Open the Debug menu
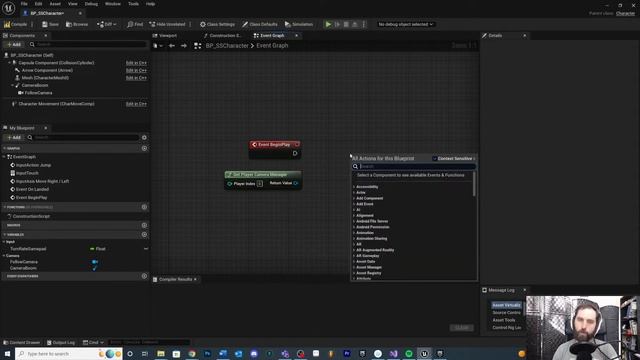This screenshot has width=640, height=360. coord(91,4)
